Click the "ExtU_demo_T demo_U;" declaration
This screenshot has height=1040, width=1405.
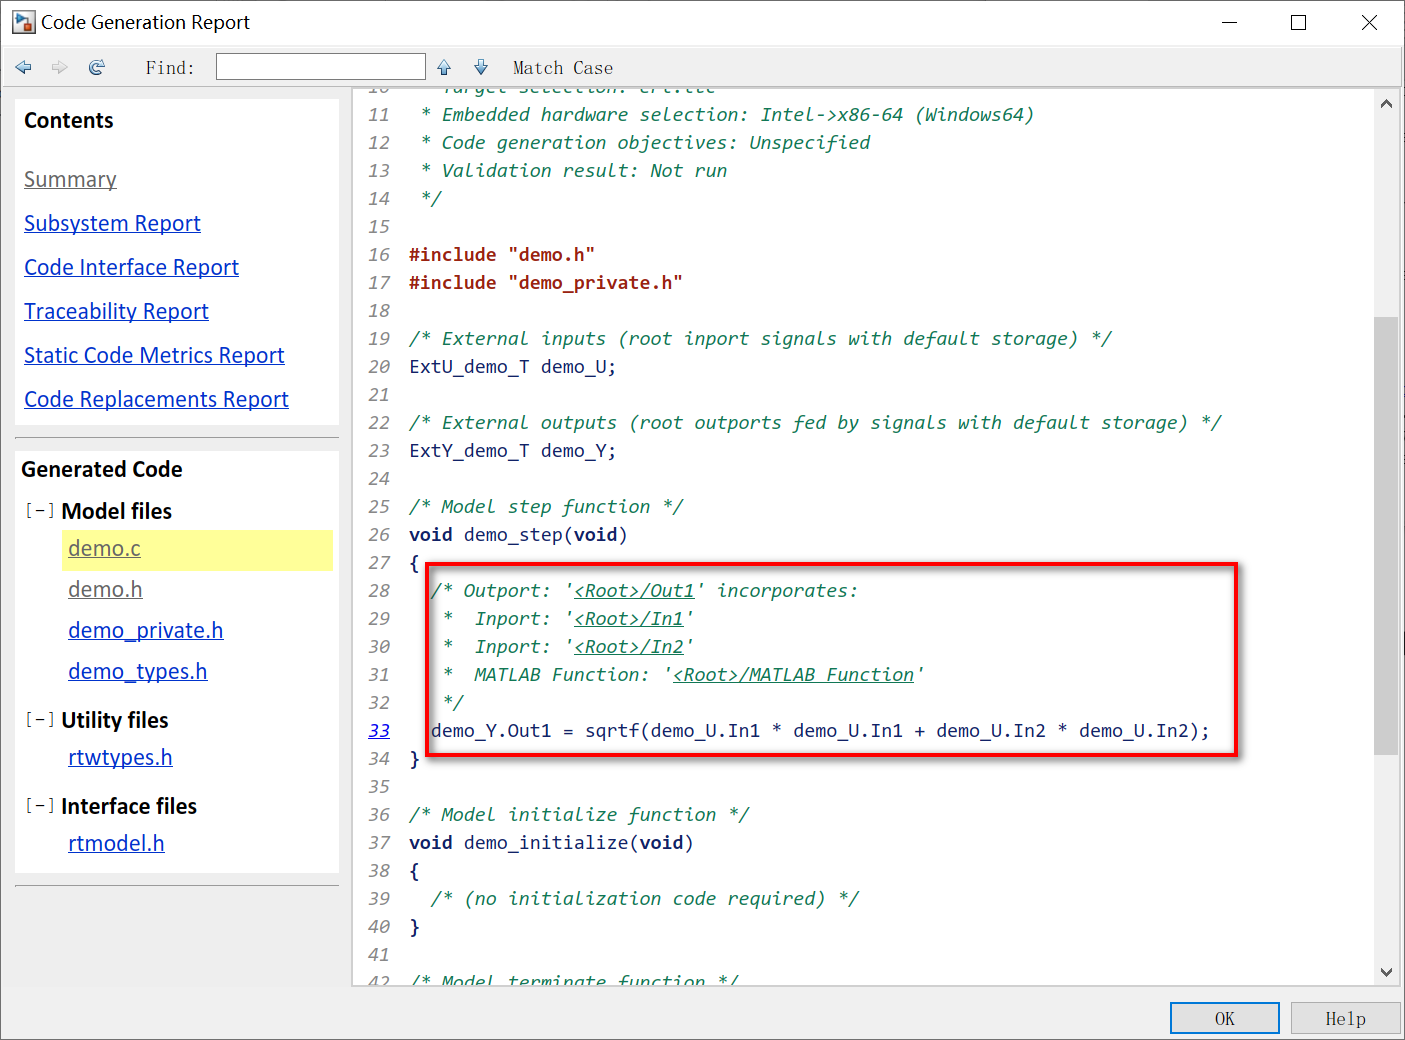[512, 367]
